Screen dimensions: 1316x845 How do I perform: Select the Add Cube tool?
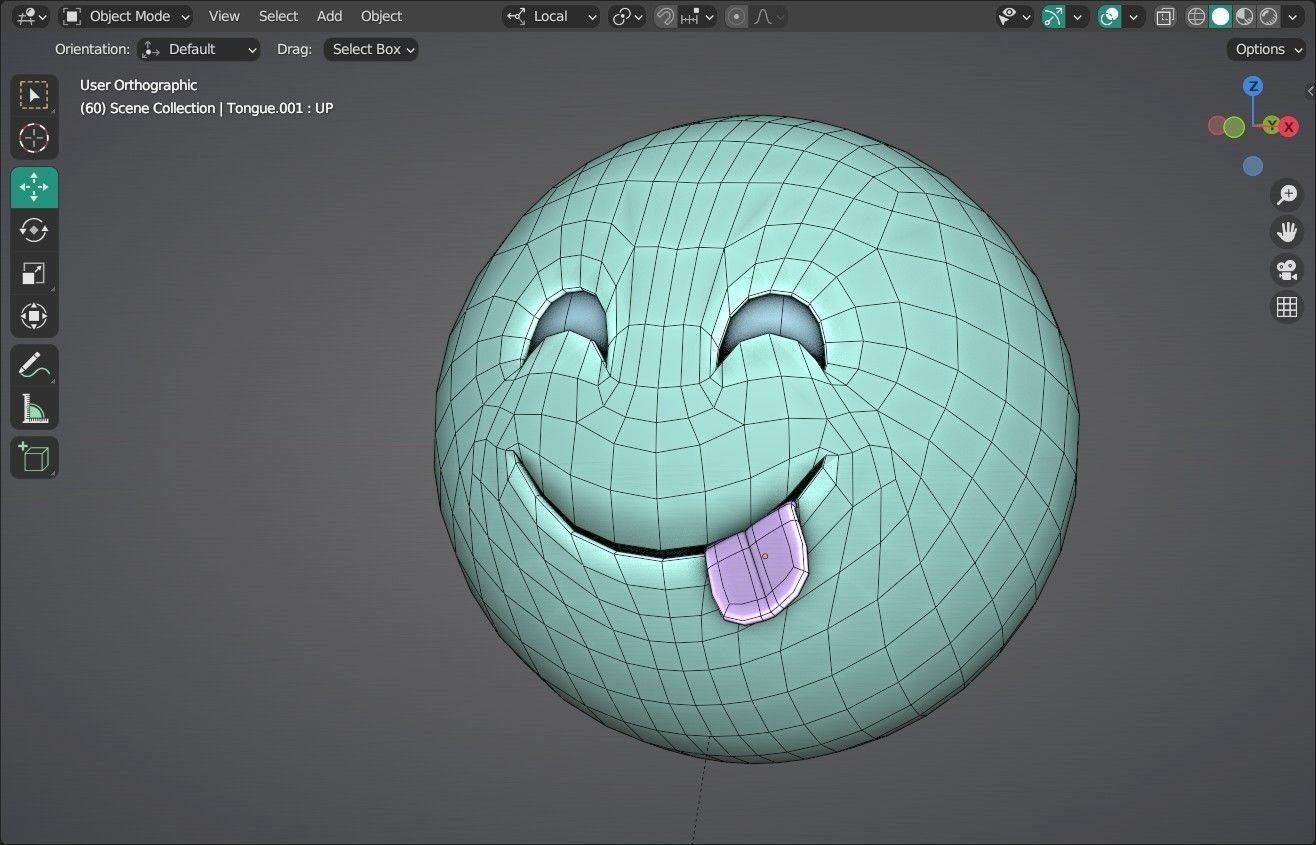click(34, 457)
